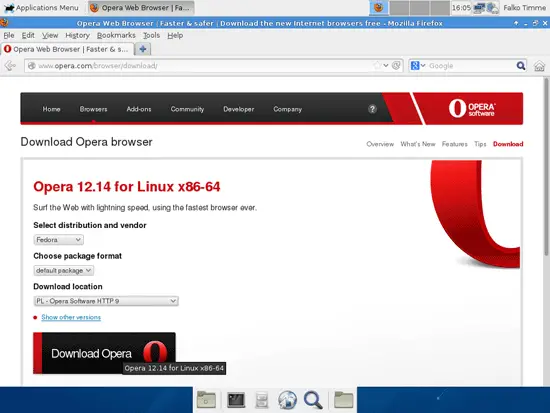Click the Firefox home icon
Screen dimensions: 550x413
tap(539, 66)
